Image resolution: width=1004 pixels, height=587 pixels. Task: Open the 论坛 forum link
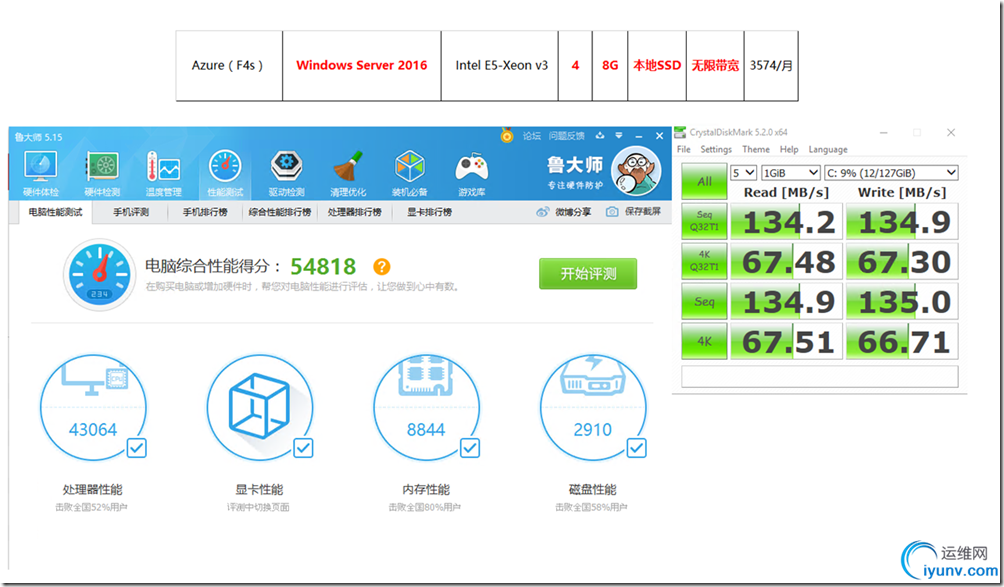(x=531, y=136)
